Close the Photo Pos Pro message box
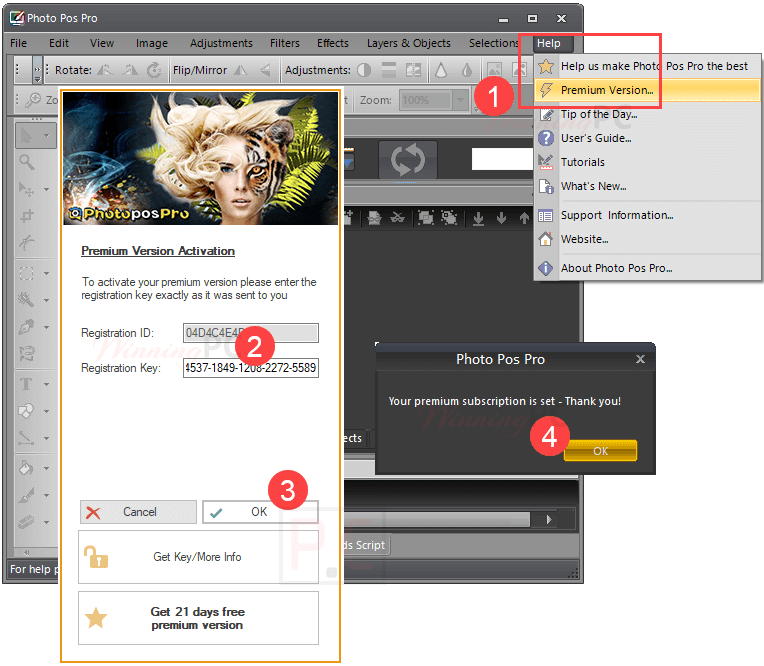The height and width of the screenshot is (666, 764). click(640, 359)
